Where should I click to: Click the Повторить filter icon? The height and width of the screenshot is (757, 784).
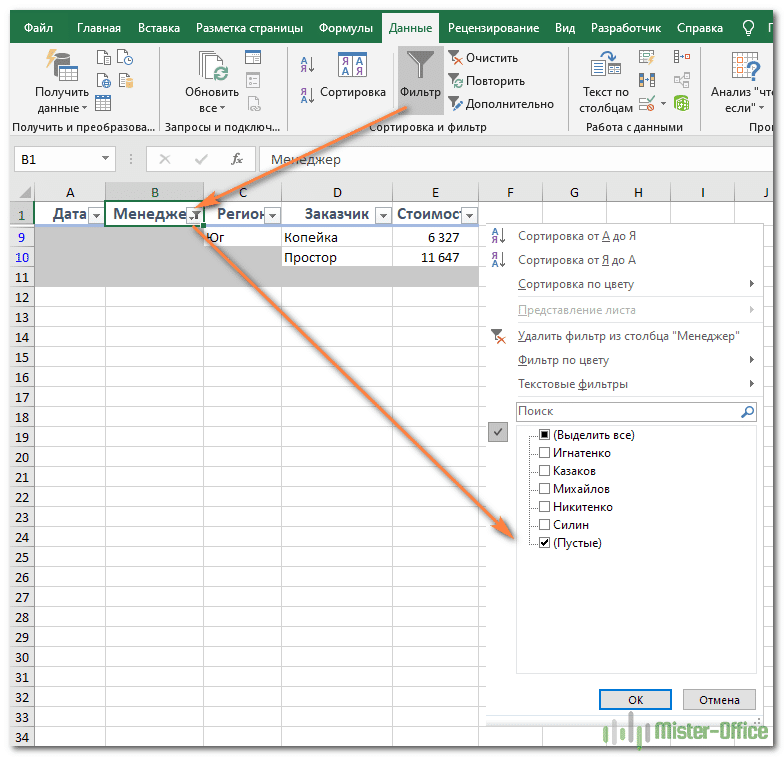click(455, 81)
